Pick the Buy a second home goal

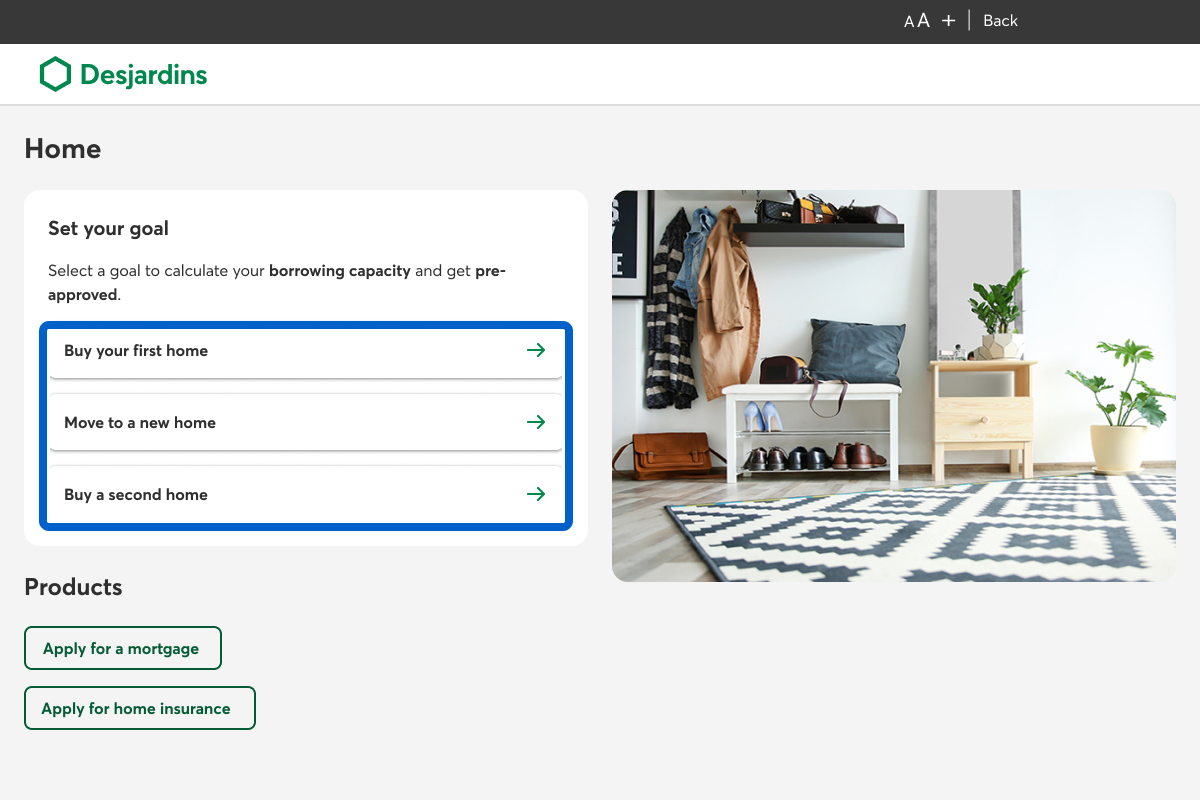click(x=136, y=495)
